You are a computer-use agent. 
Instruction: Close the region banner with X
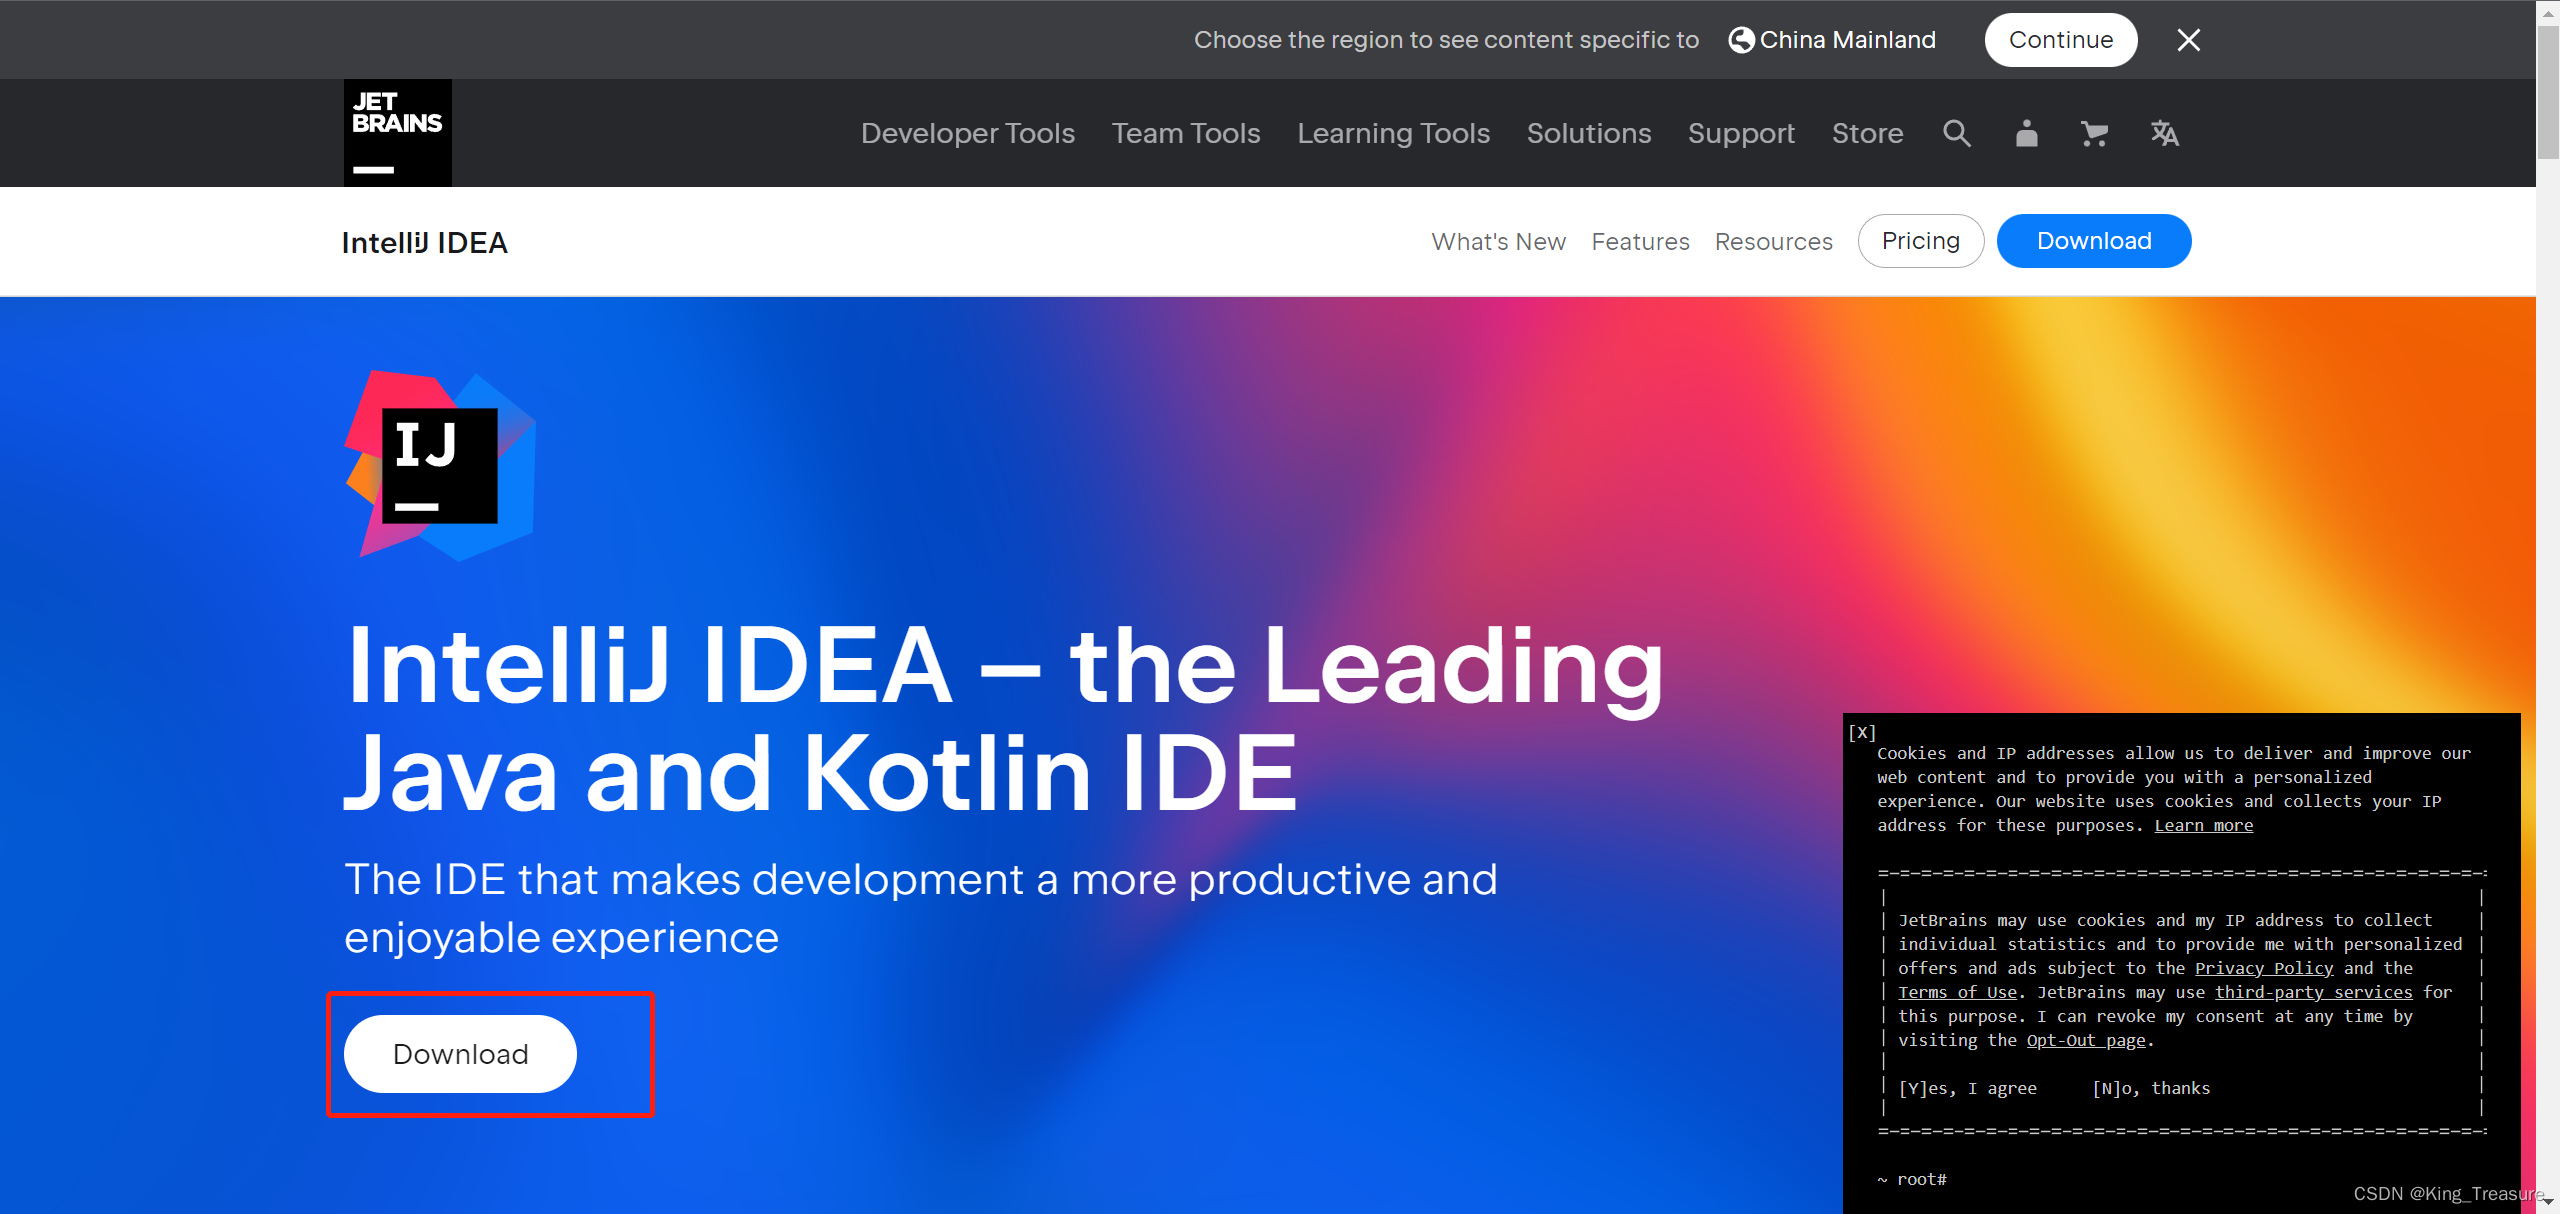[2188, 40]
